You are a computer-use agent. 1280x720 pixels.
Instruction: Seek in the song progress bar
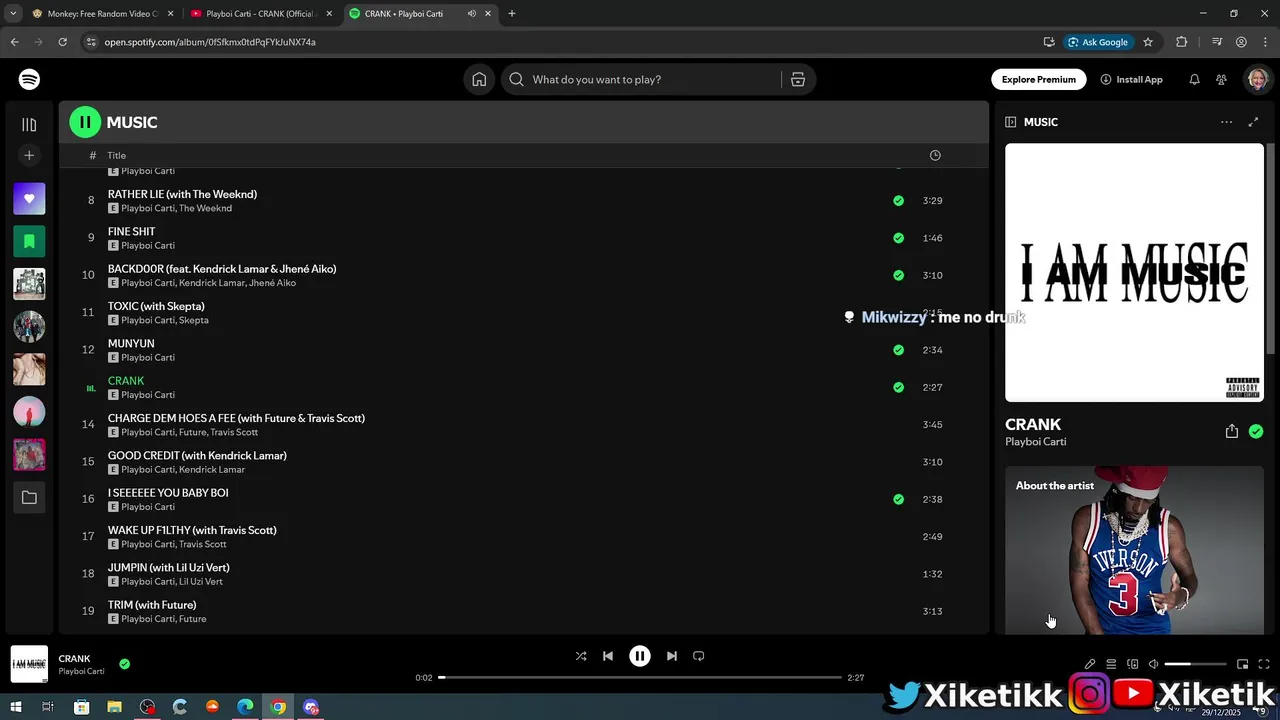point(640,678)
